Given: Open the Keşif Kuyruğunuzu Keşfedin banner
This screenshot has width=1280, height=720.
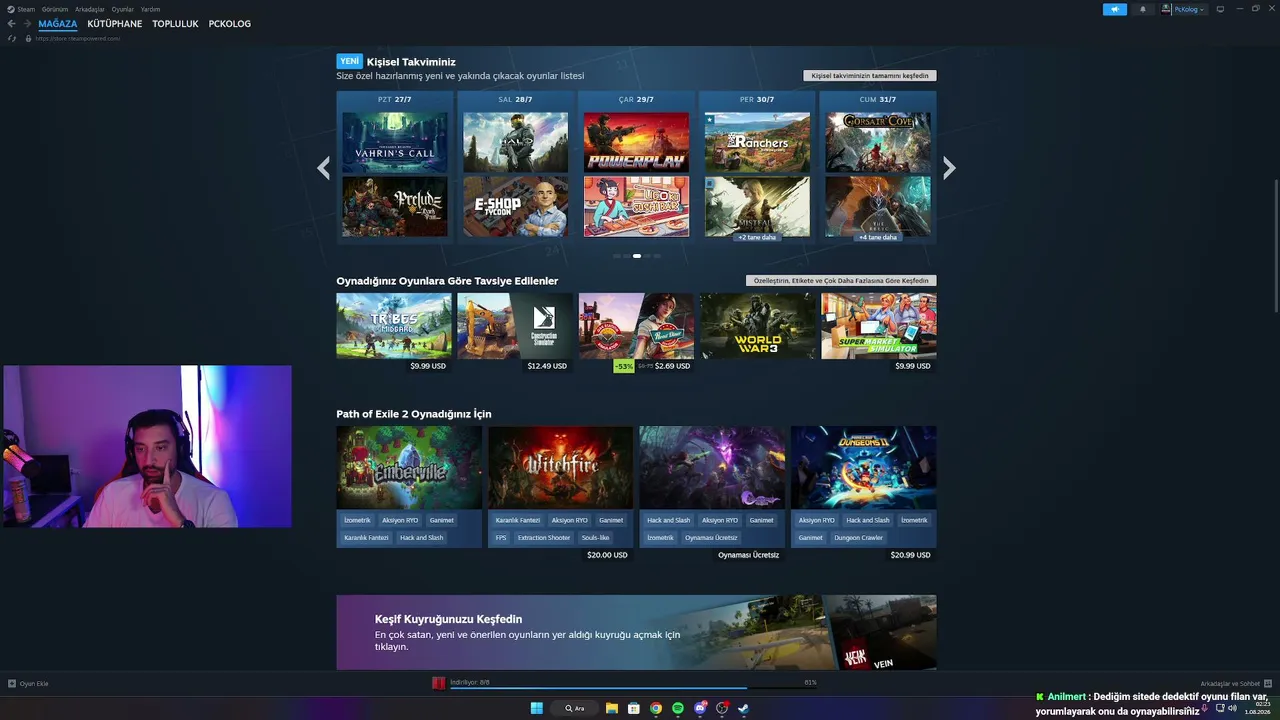Looking at the screenshot, I should pyautogui.click(x=636, y=632).
